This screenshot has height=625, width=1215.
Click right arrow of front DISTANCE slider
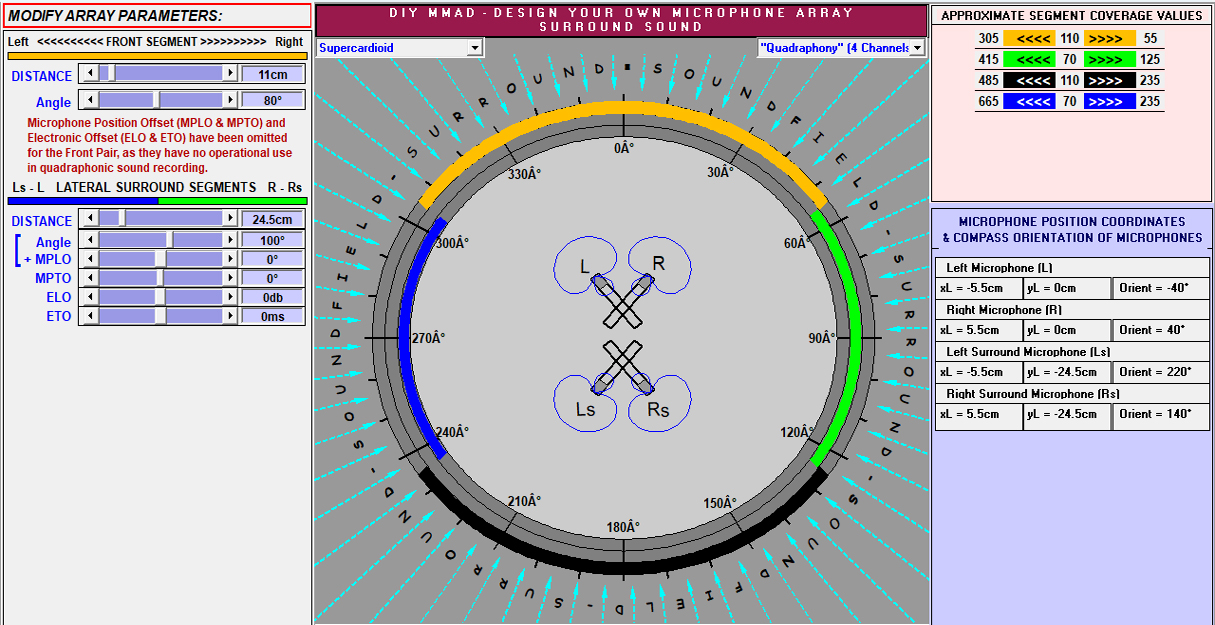231,73
